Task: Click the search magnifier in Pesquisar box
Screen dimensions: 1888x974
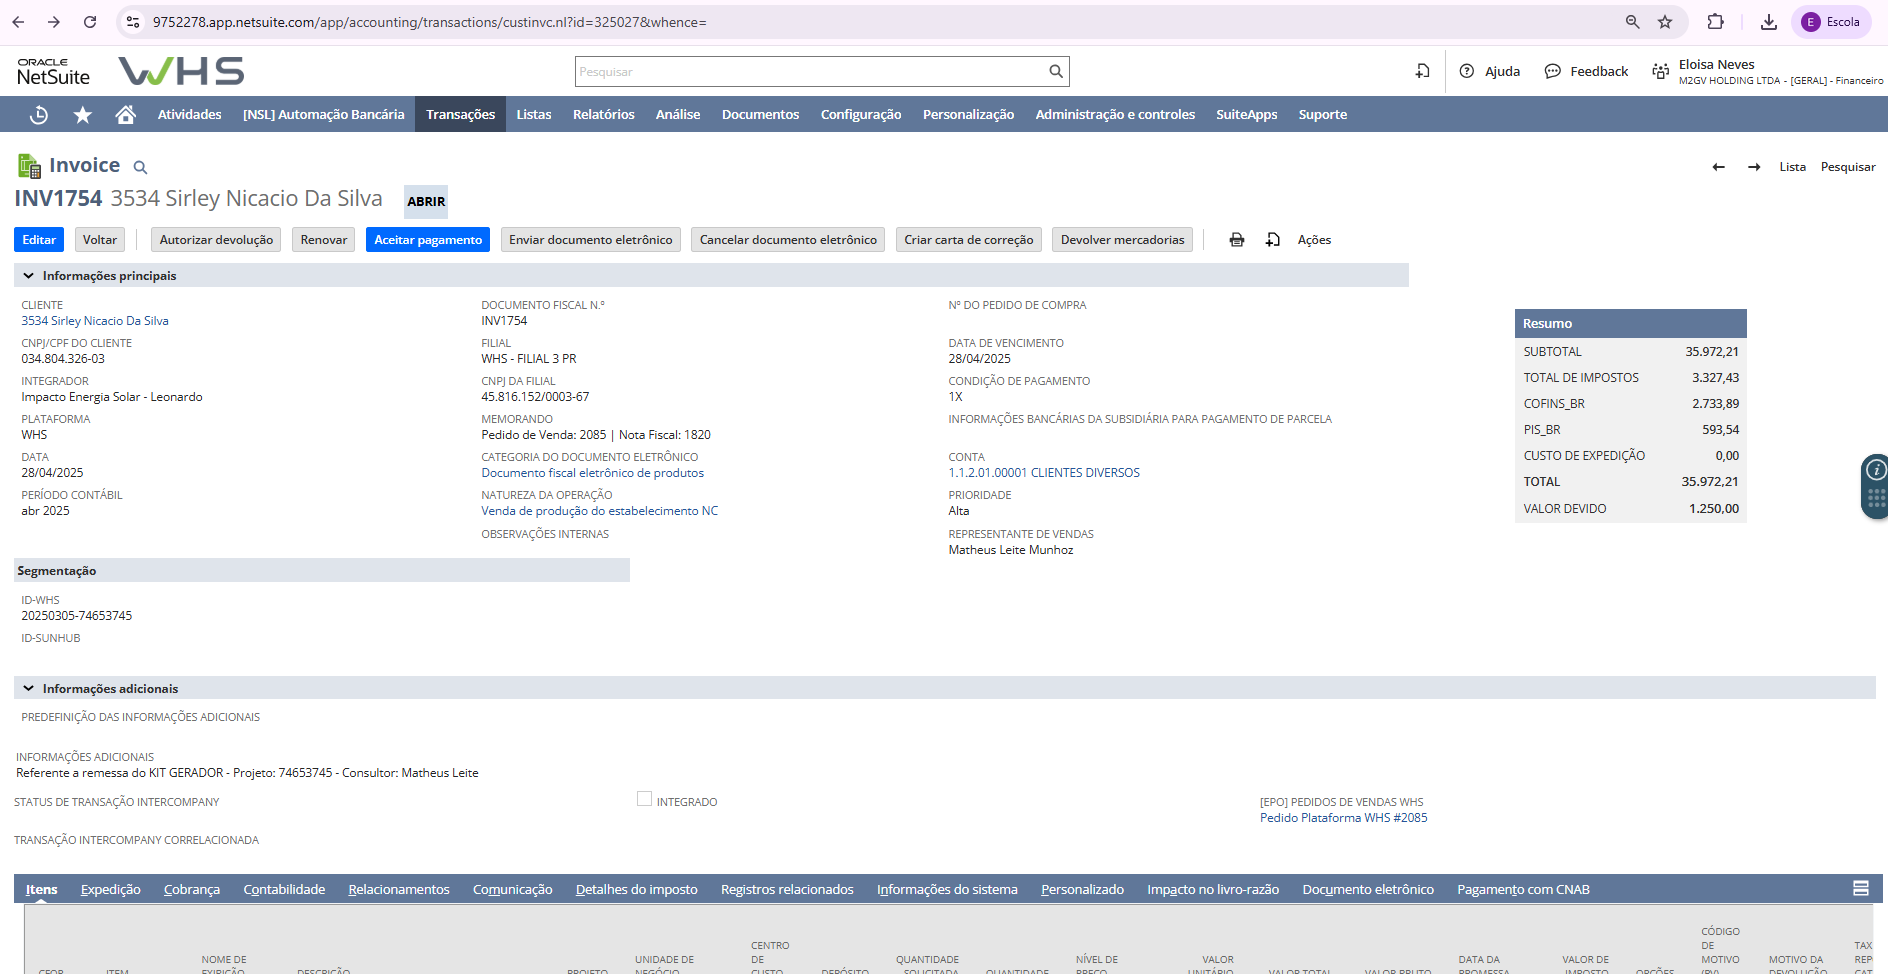Action: (1055, 72)
